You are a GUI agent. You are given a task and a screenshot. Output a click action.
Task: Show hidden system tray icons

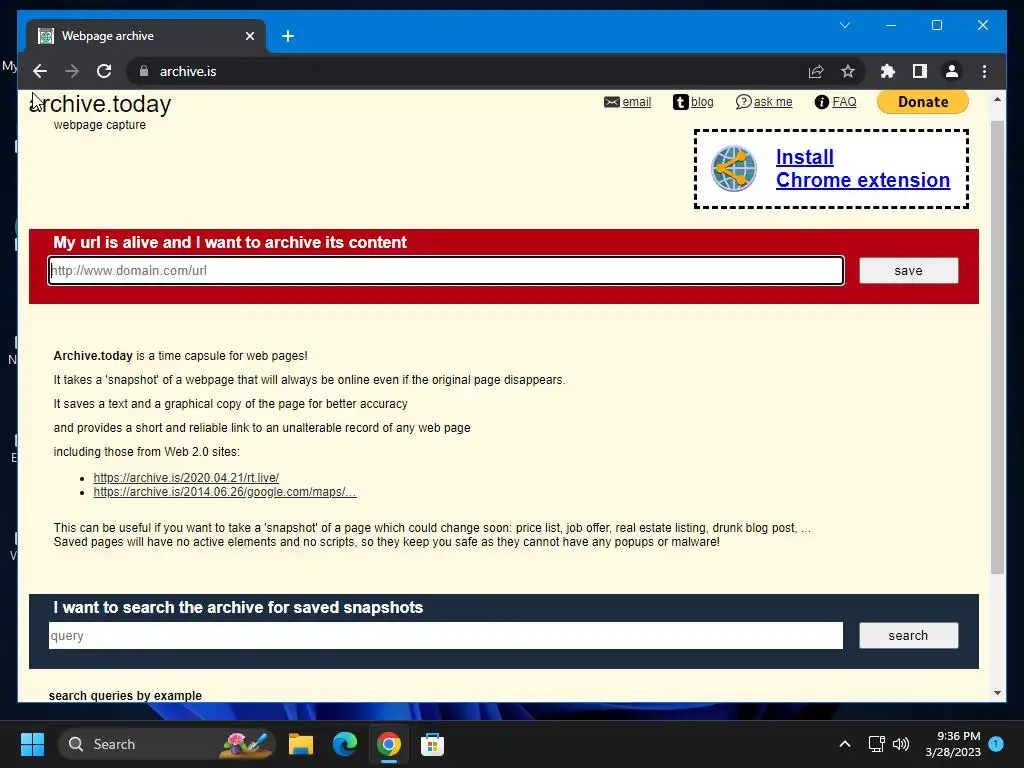pos(844,744)
